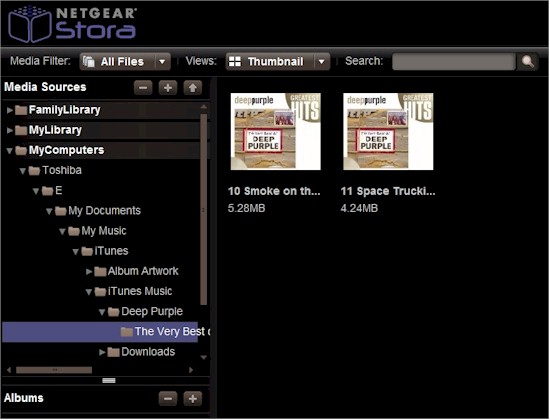Click the Albums plus button
This screenshot has height=420, width=550.
coord(193,399)
